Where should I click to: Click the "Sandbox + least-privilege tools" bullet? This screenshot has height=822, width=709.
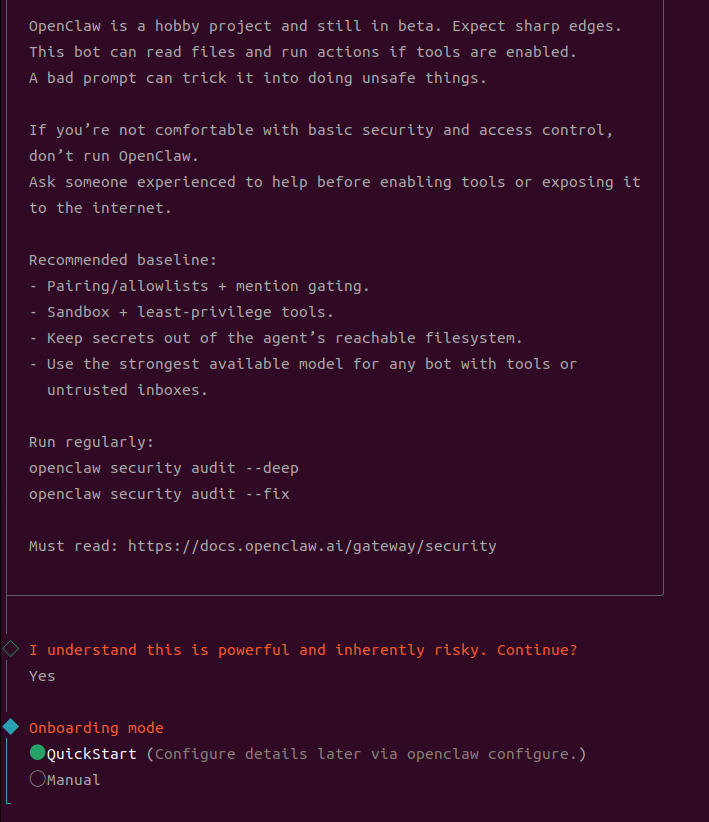(181, 312)
